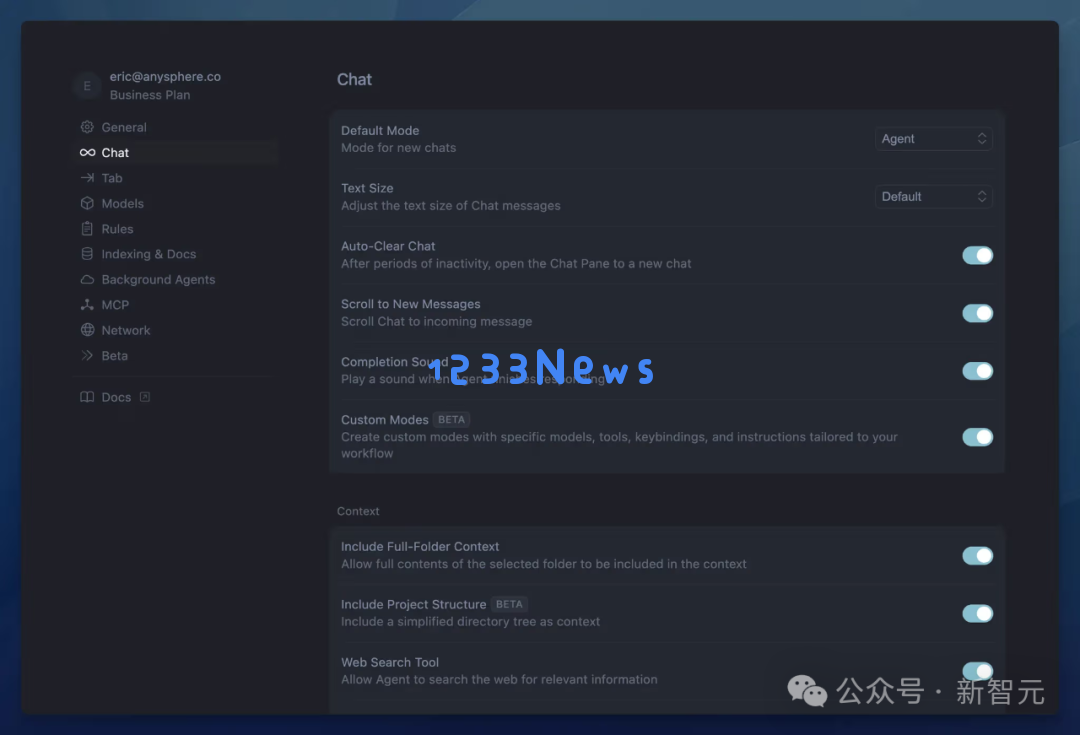
Task: Click the eric@anysphere.co account email
Action: click(x=165, y=76)
